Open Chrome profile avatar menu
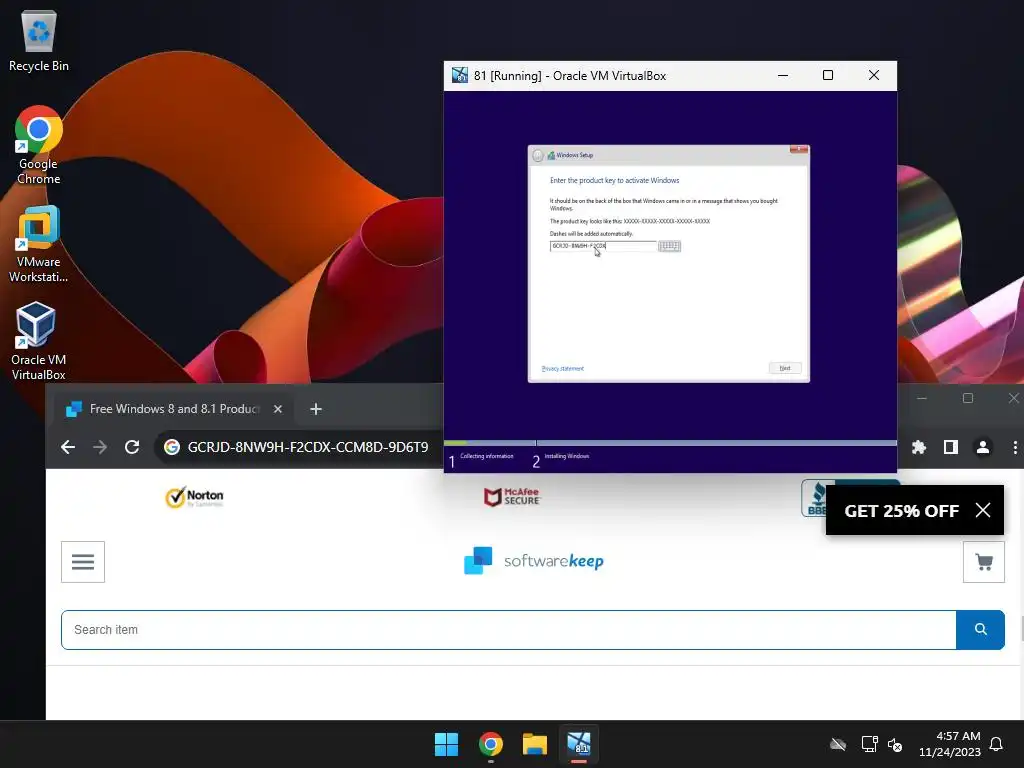This screenshot has height=768, width=1024. tap(983, 447)
